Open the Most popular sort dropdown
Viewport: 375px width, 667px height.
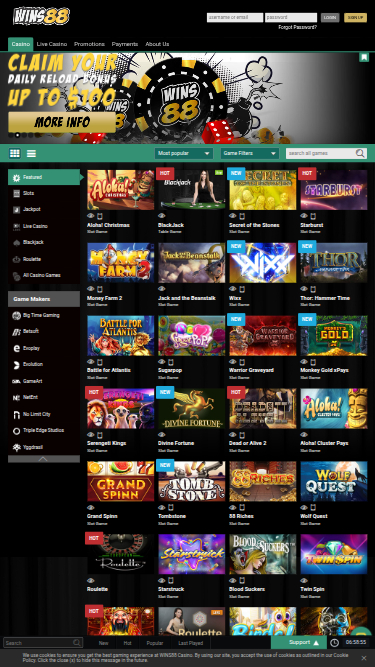pyautogui.click(x=184, y=153)
